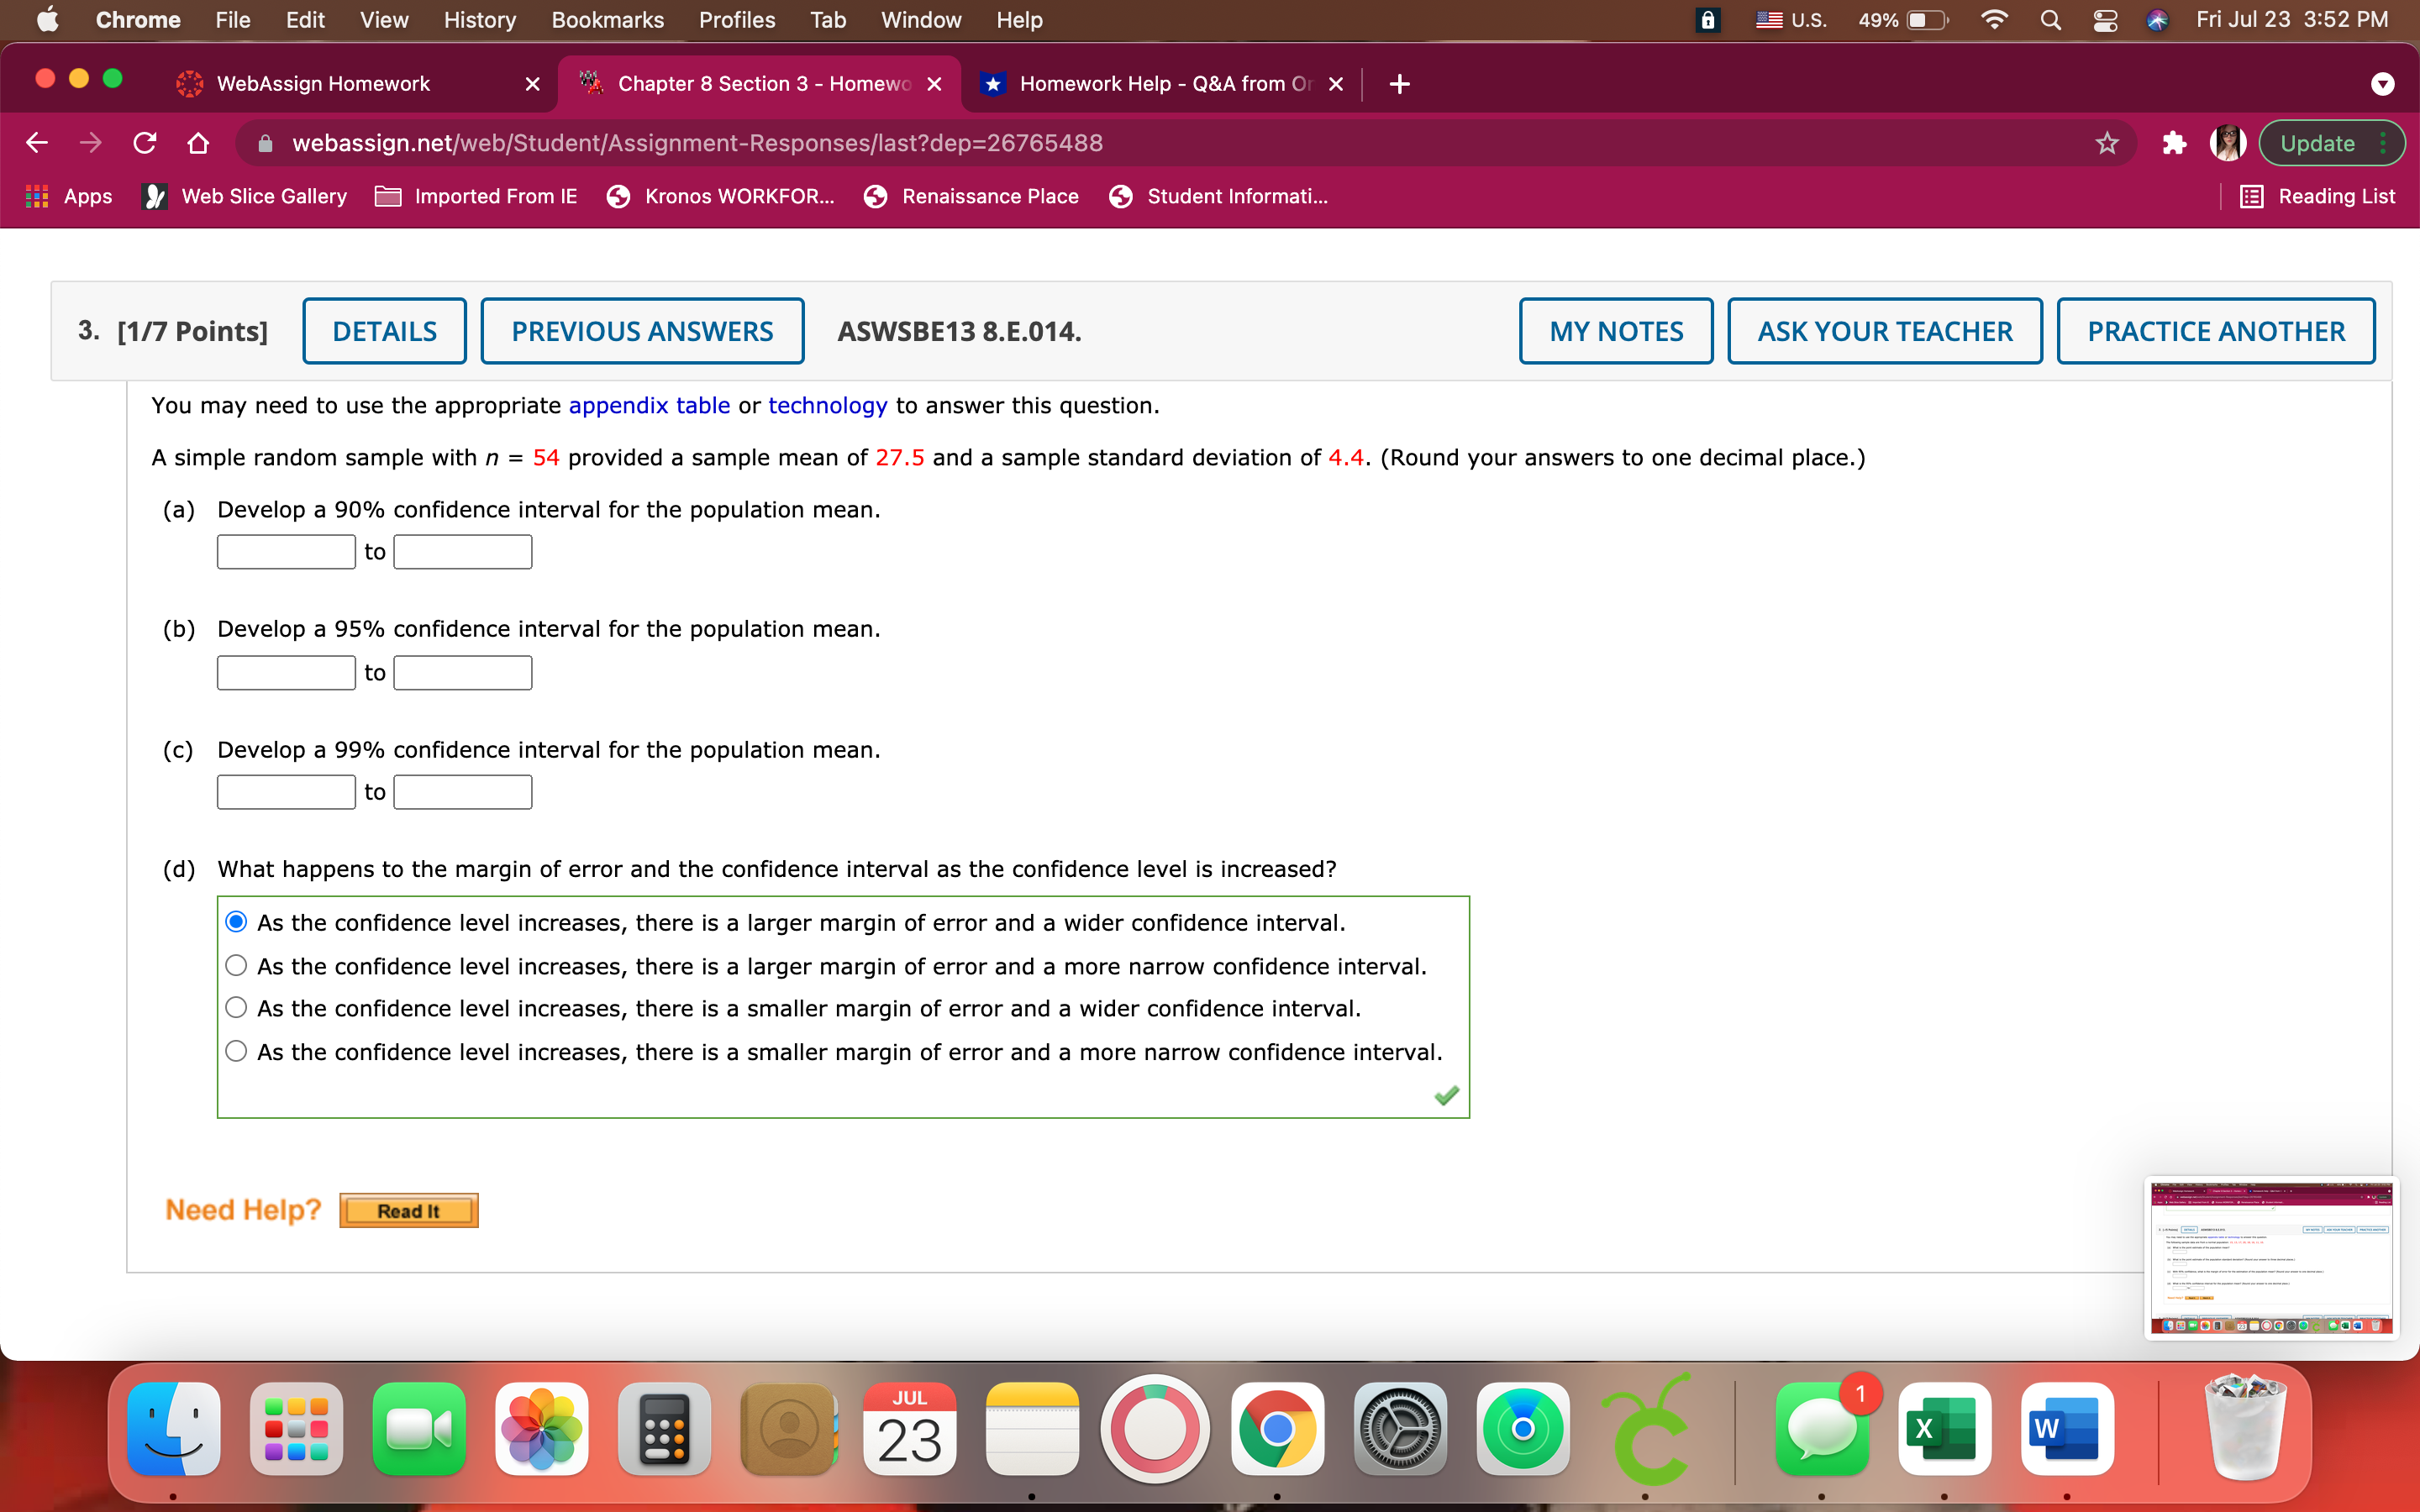The height and width of the screenshot is (1512, 2420).
Task: Click the Kronos WORKFOR bookmark icon
Action: coord(618,196)
